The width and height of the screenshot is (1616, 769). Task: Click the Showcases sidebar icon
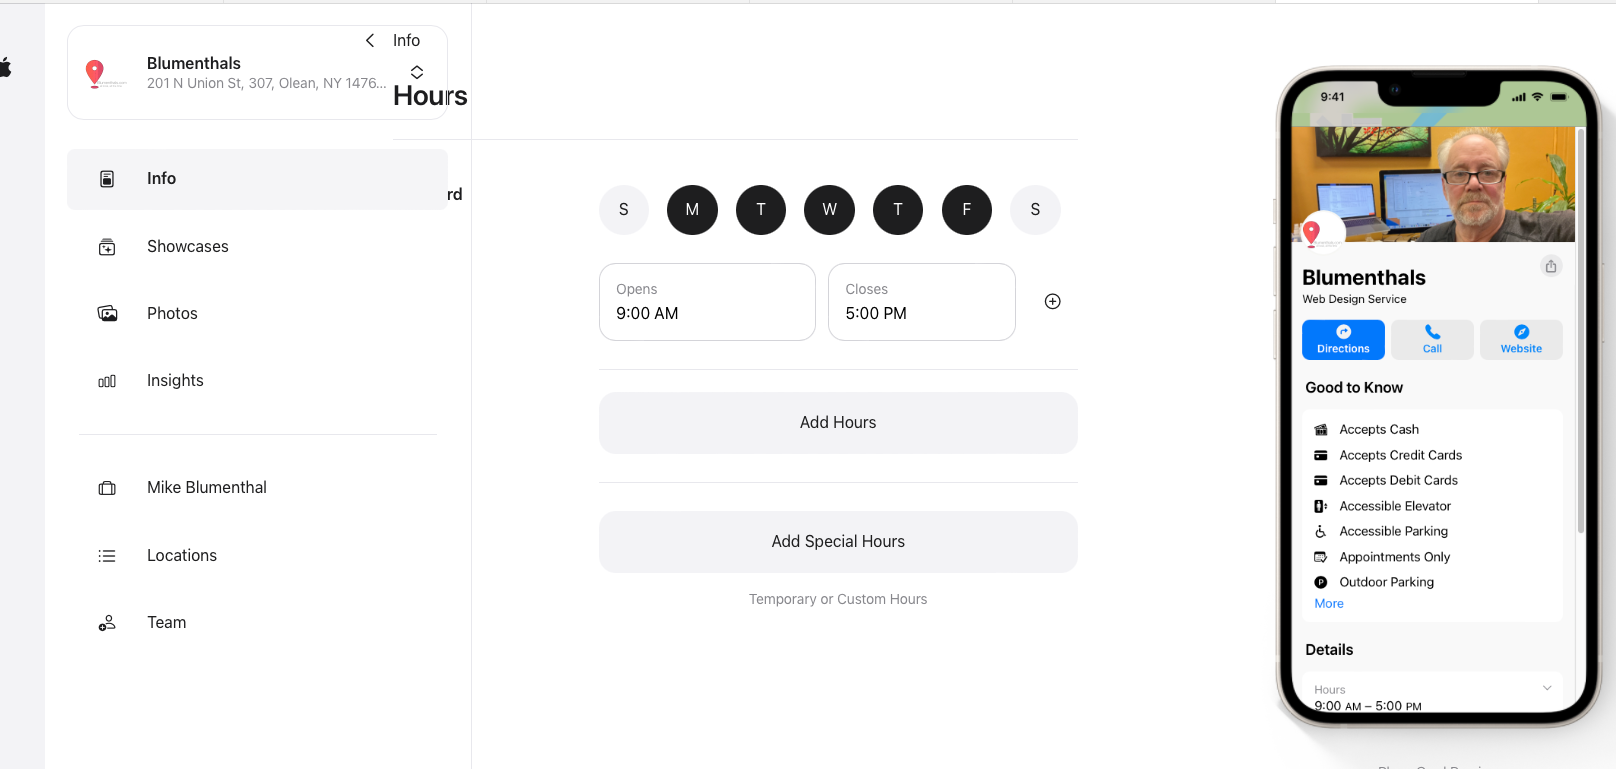[107, 247]
